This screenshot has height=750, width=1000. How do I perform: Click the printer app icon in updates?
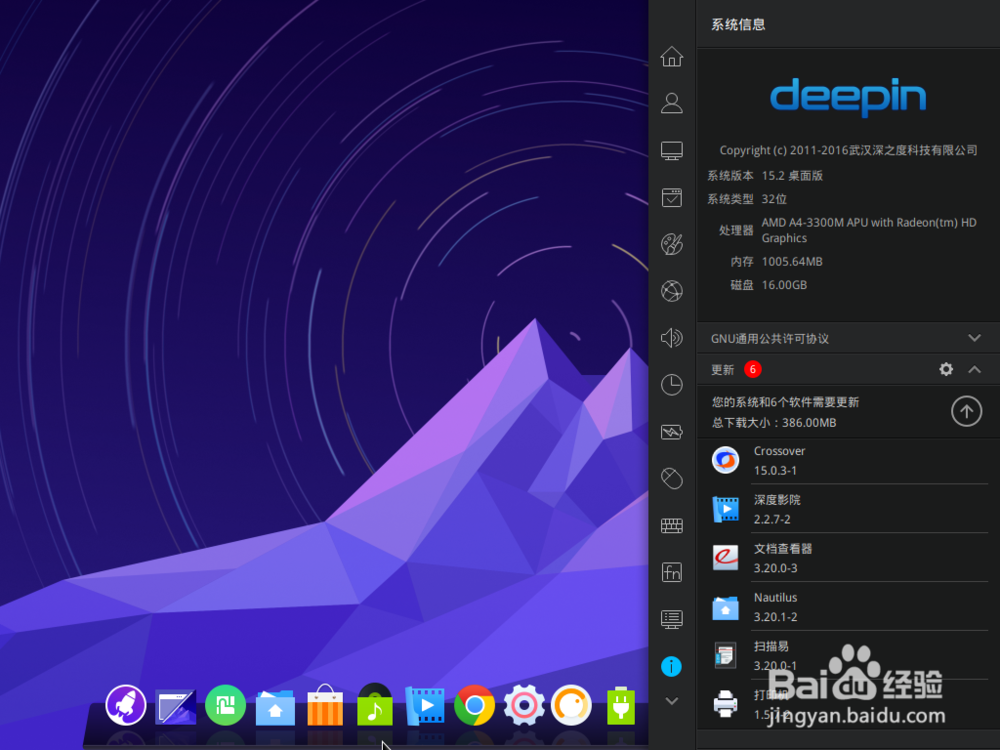click(725, 704)
